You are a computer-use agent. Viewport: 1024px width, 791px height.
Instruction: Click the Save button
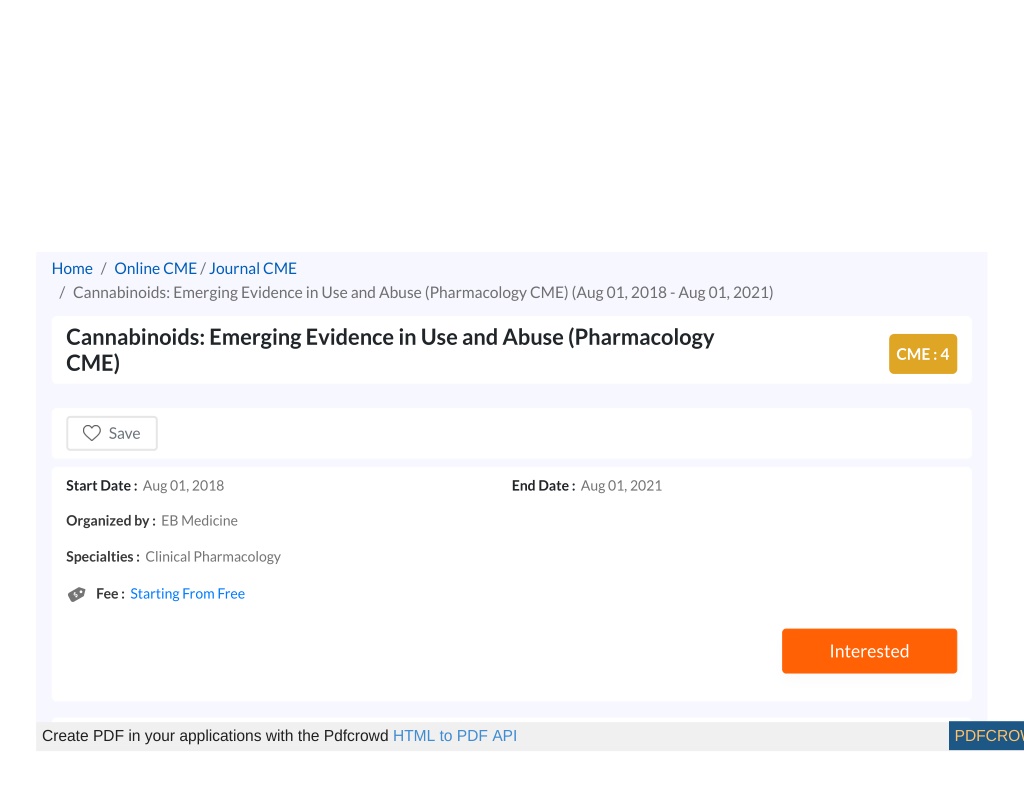click(112, 433)
